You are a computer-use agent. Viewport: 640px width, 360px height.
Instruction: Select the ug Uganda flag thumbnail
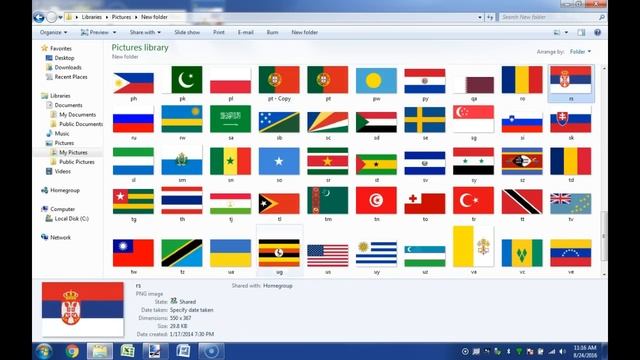279,253
